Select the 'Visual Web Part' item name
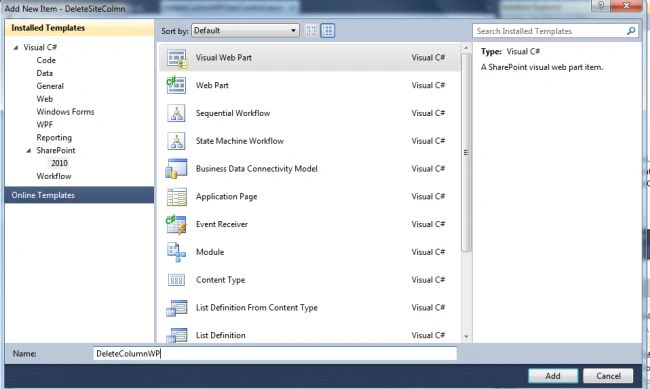 click(224, 58)
